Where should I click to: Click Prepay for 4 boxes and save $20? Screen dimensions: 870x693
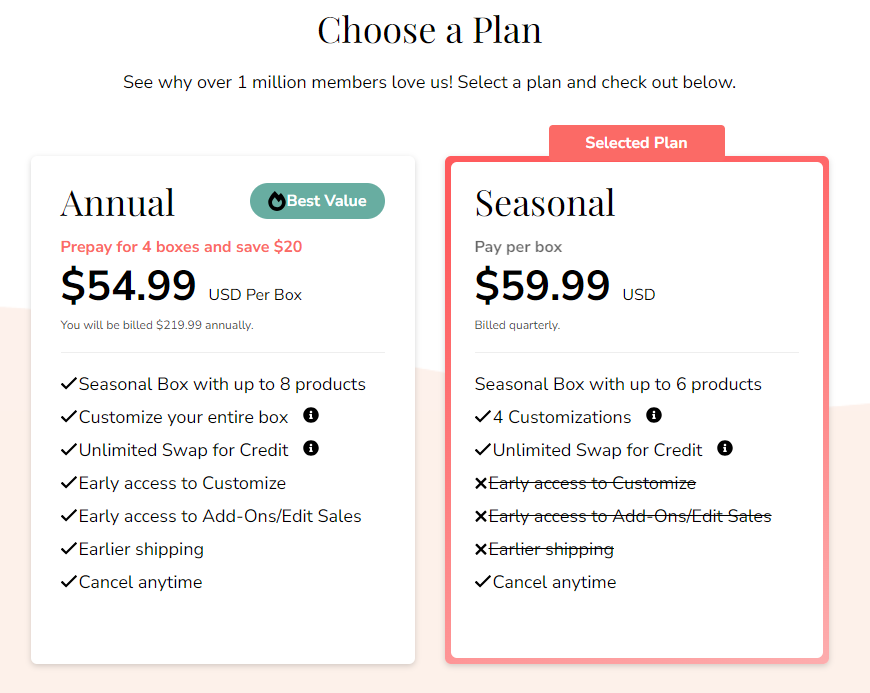(181, 246)
